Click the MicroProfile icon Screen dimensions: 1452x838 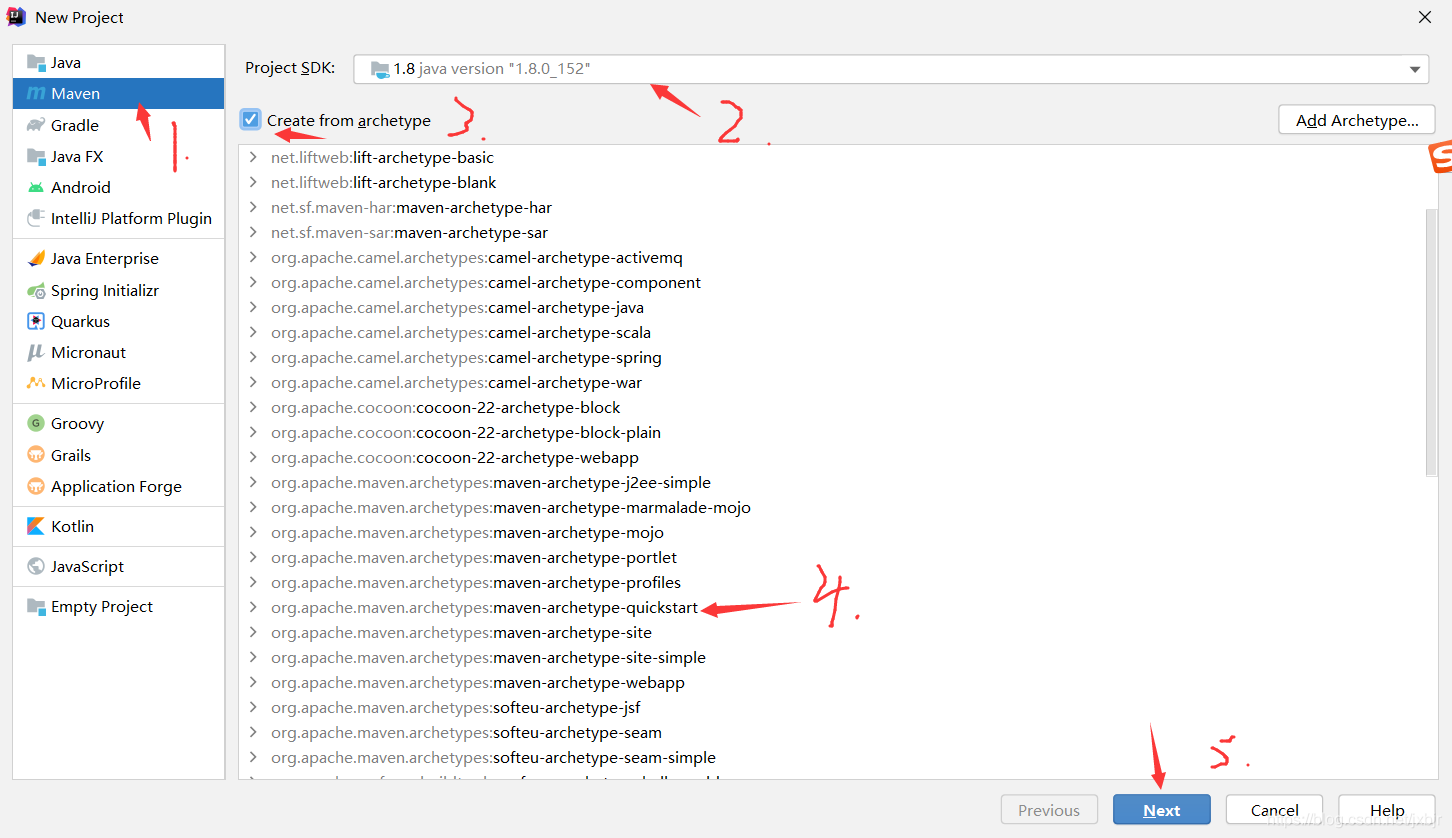pyautogui.click(x=36, y=383)
